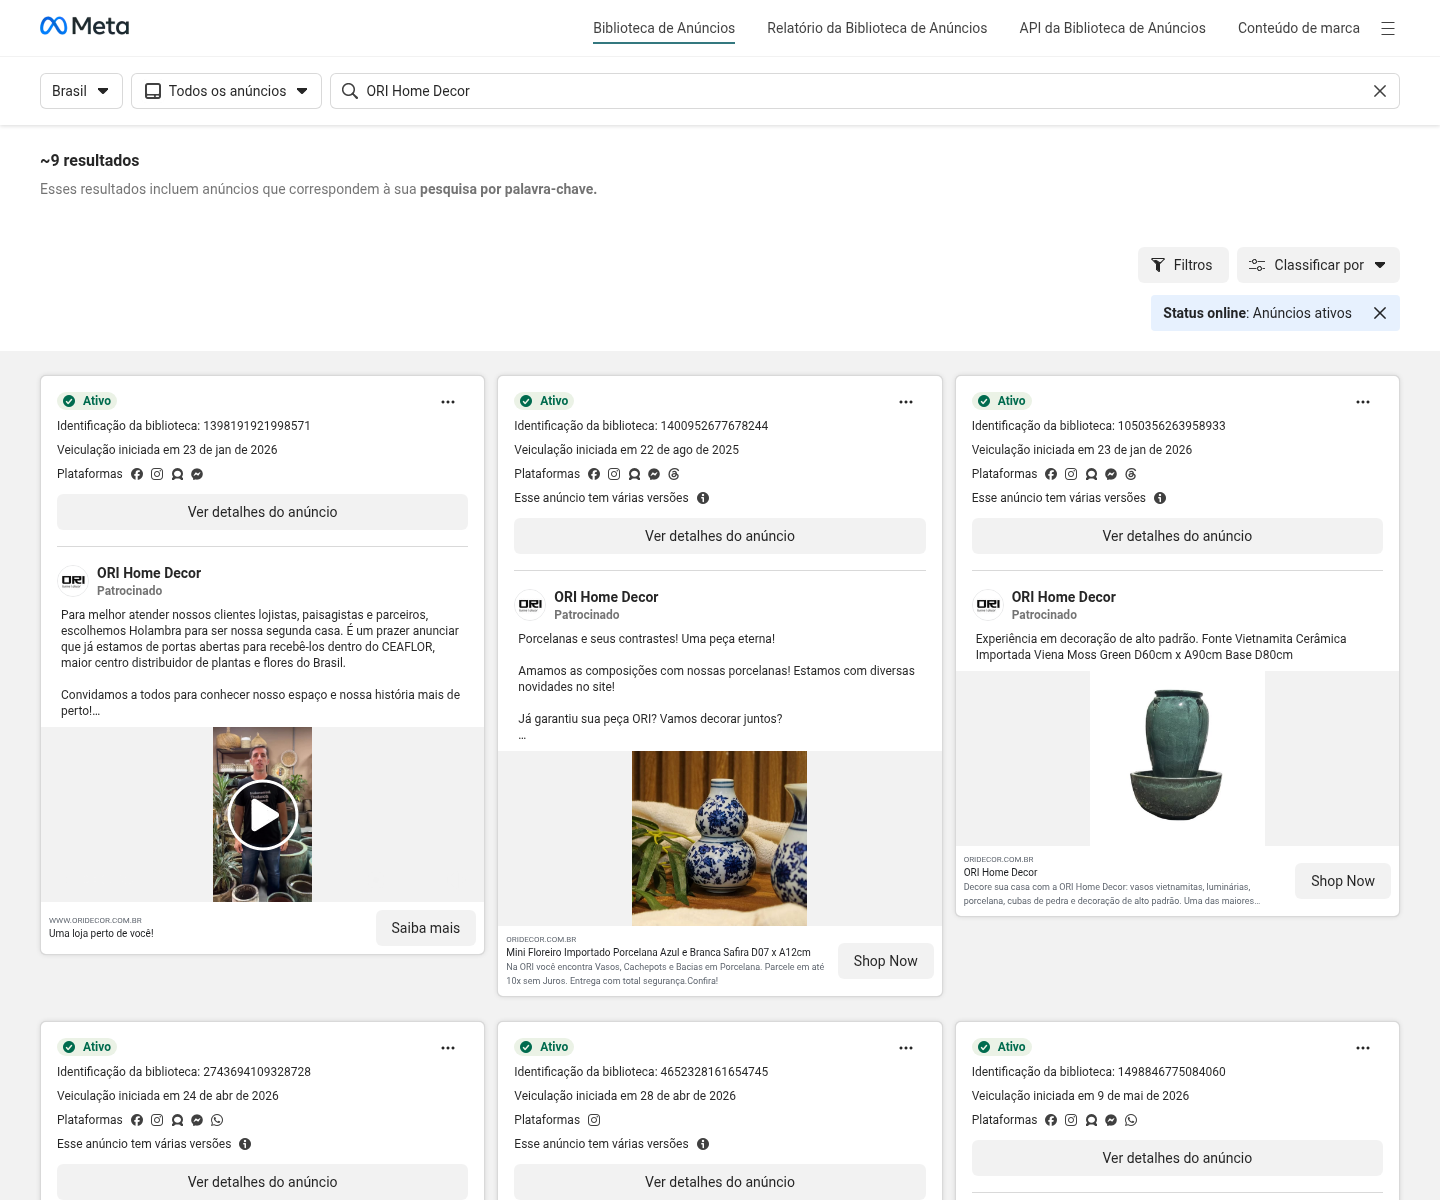Open more options on ad 2743694109328728
The width and height of the screenshot is (1440, 1200).
coord(448,1048)
